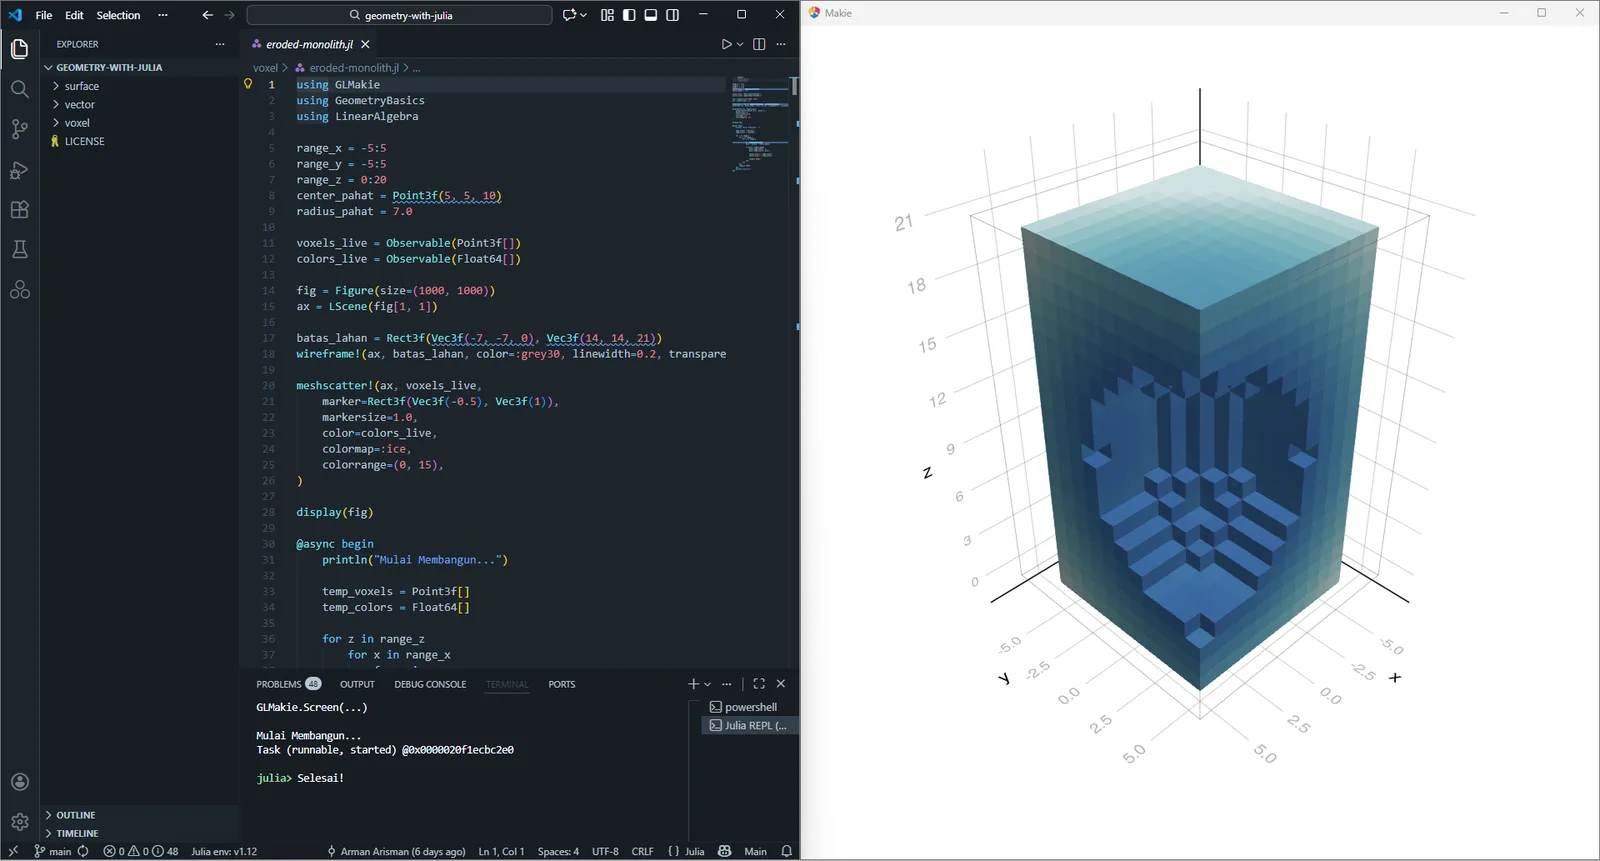Viewport: 1600px width, 861px height.
Task: Click Ln 1, Col 1 in the status bar
Action: [x=501, y=851]
